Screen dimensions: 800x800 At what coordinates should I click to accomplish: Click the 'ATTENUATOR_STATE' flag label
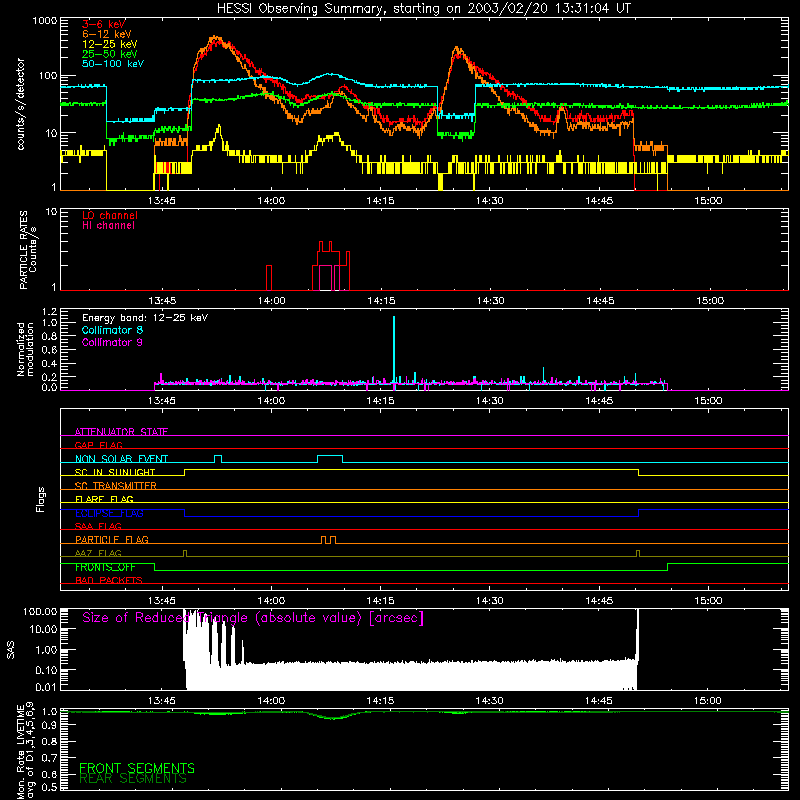tap(121, 432)
